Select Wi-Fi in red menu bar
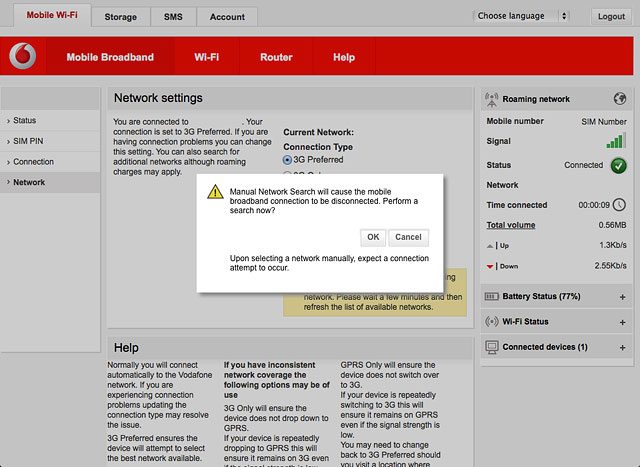 (207, 57)
